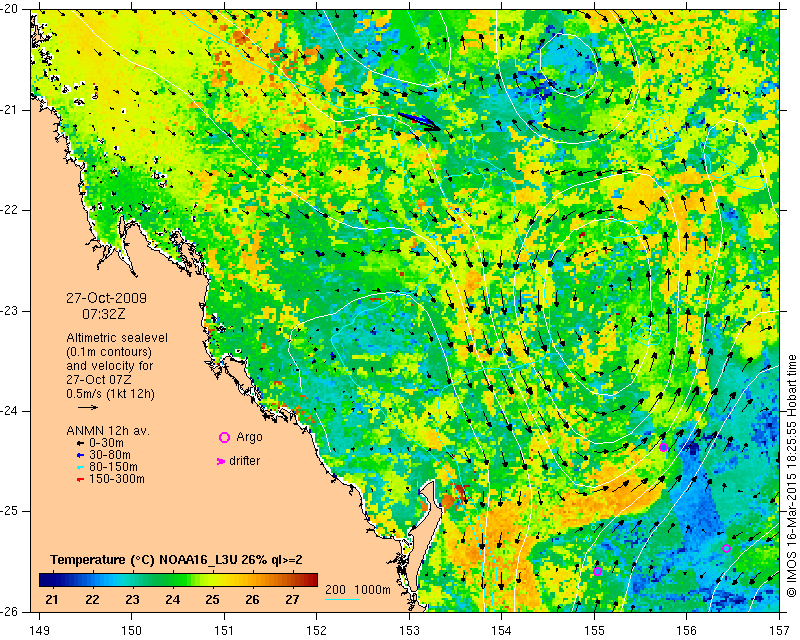Click the cyan 80-150m arrow legend symbol
The image size is (800, 640).
pyautogui.click(x=80, y=467)
